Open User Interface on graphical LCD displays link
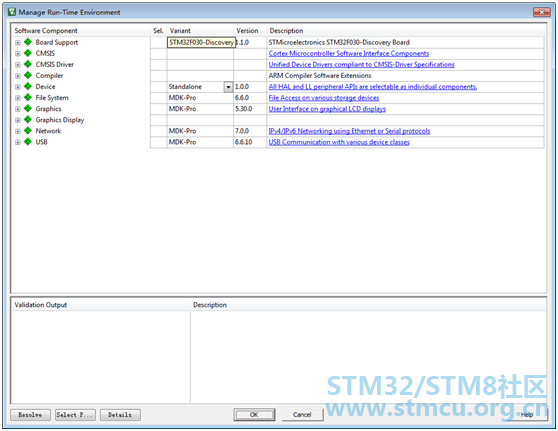 tap(327, 109)
